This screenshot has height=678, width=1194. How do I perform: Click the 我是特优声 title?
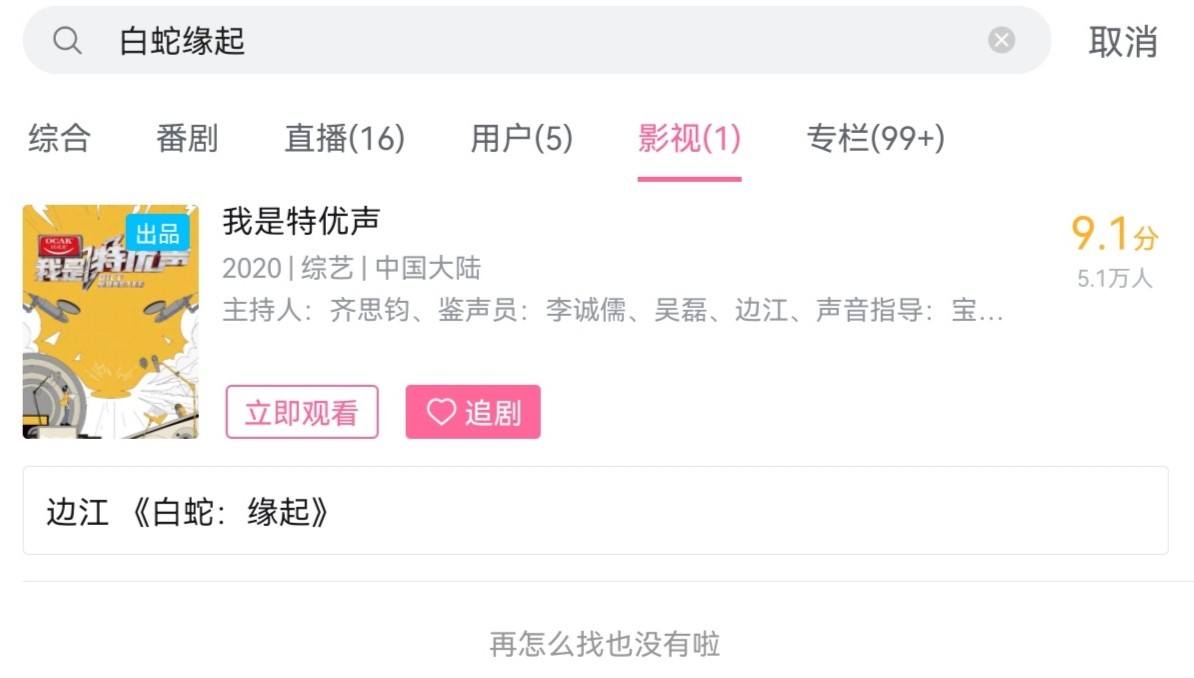pyautogui.click(x=301, y=221)
